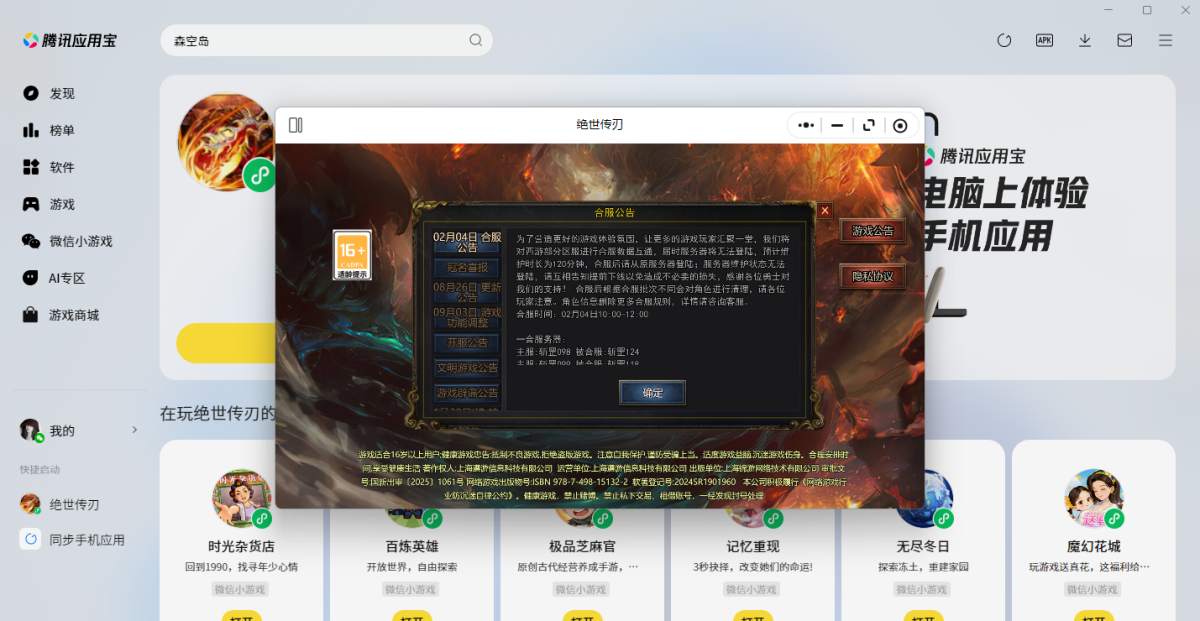Open the mail messages icon
The width and height of the screenshot is (1200, 621).
[1125, 40]
